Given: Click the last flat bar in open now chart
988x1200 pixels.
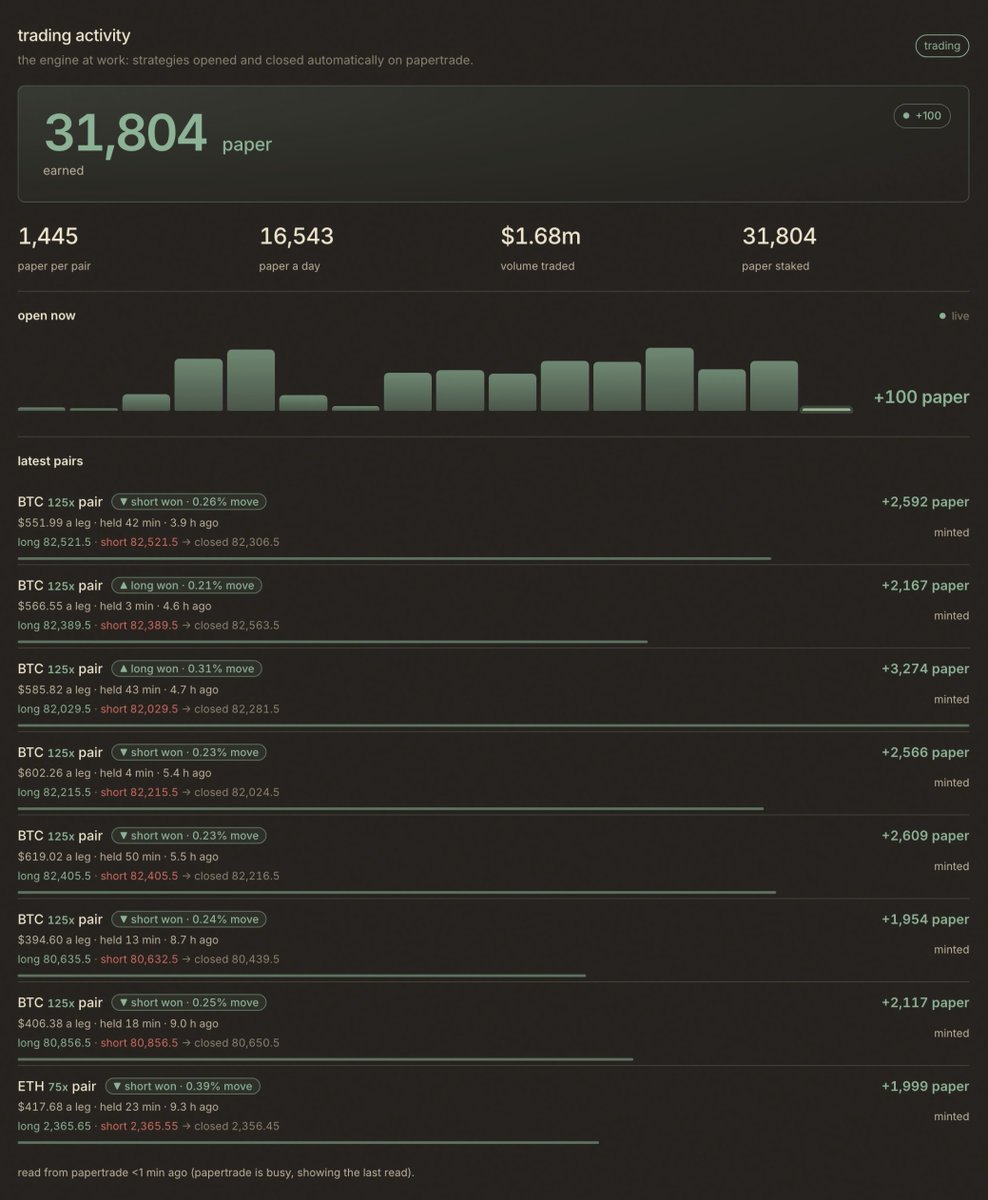Looking at the screenshot, I should [x=827, y=409].
